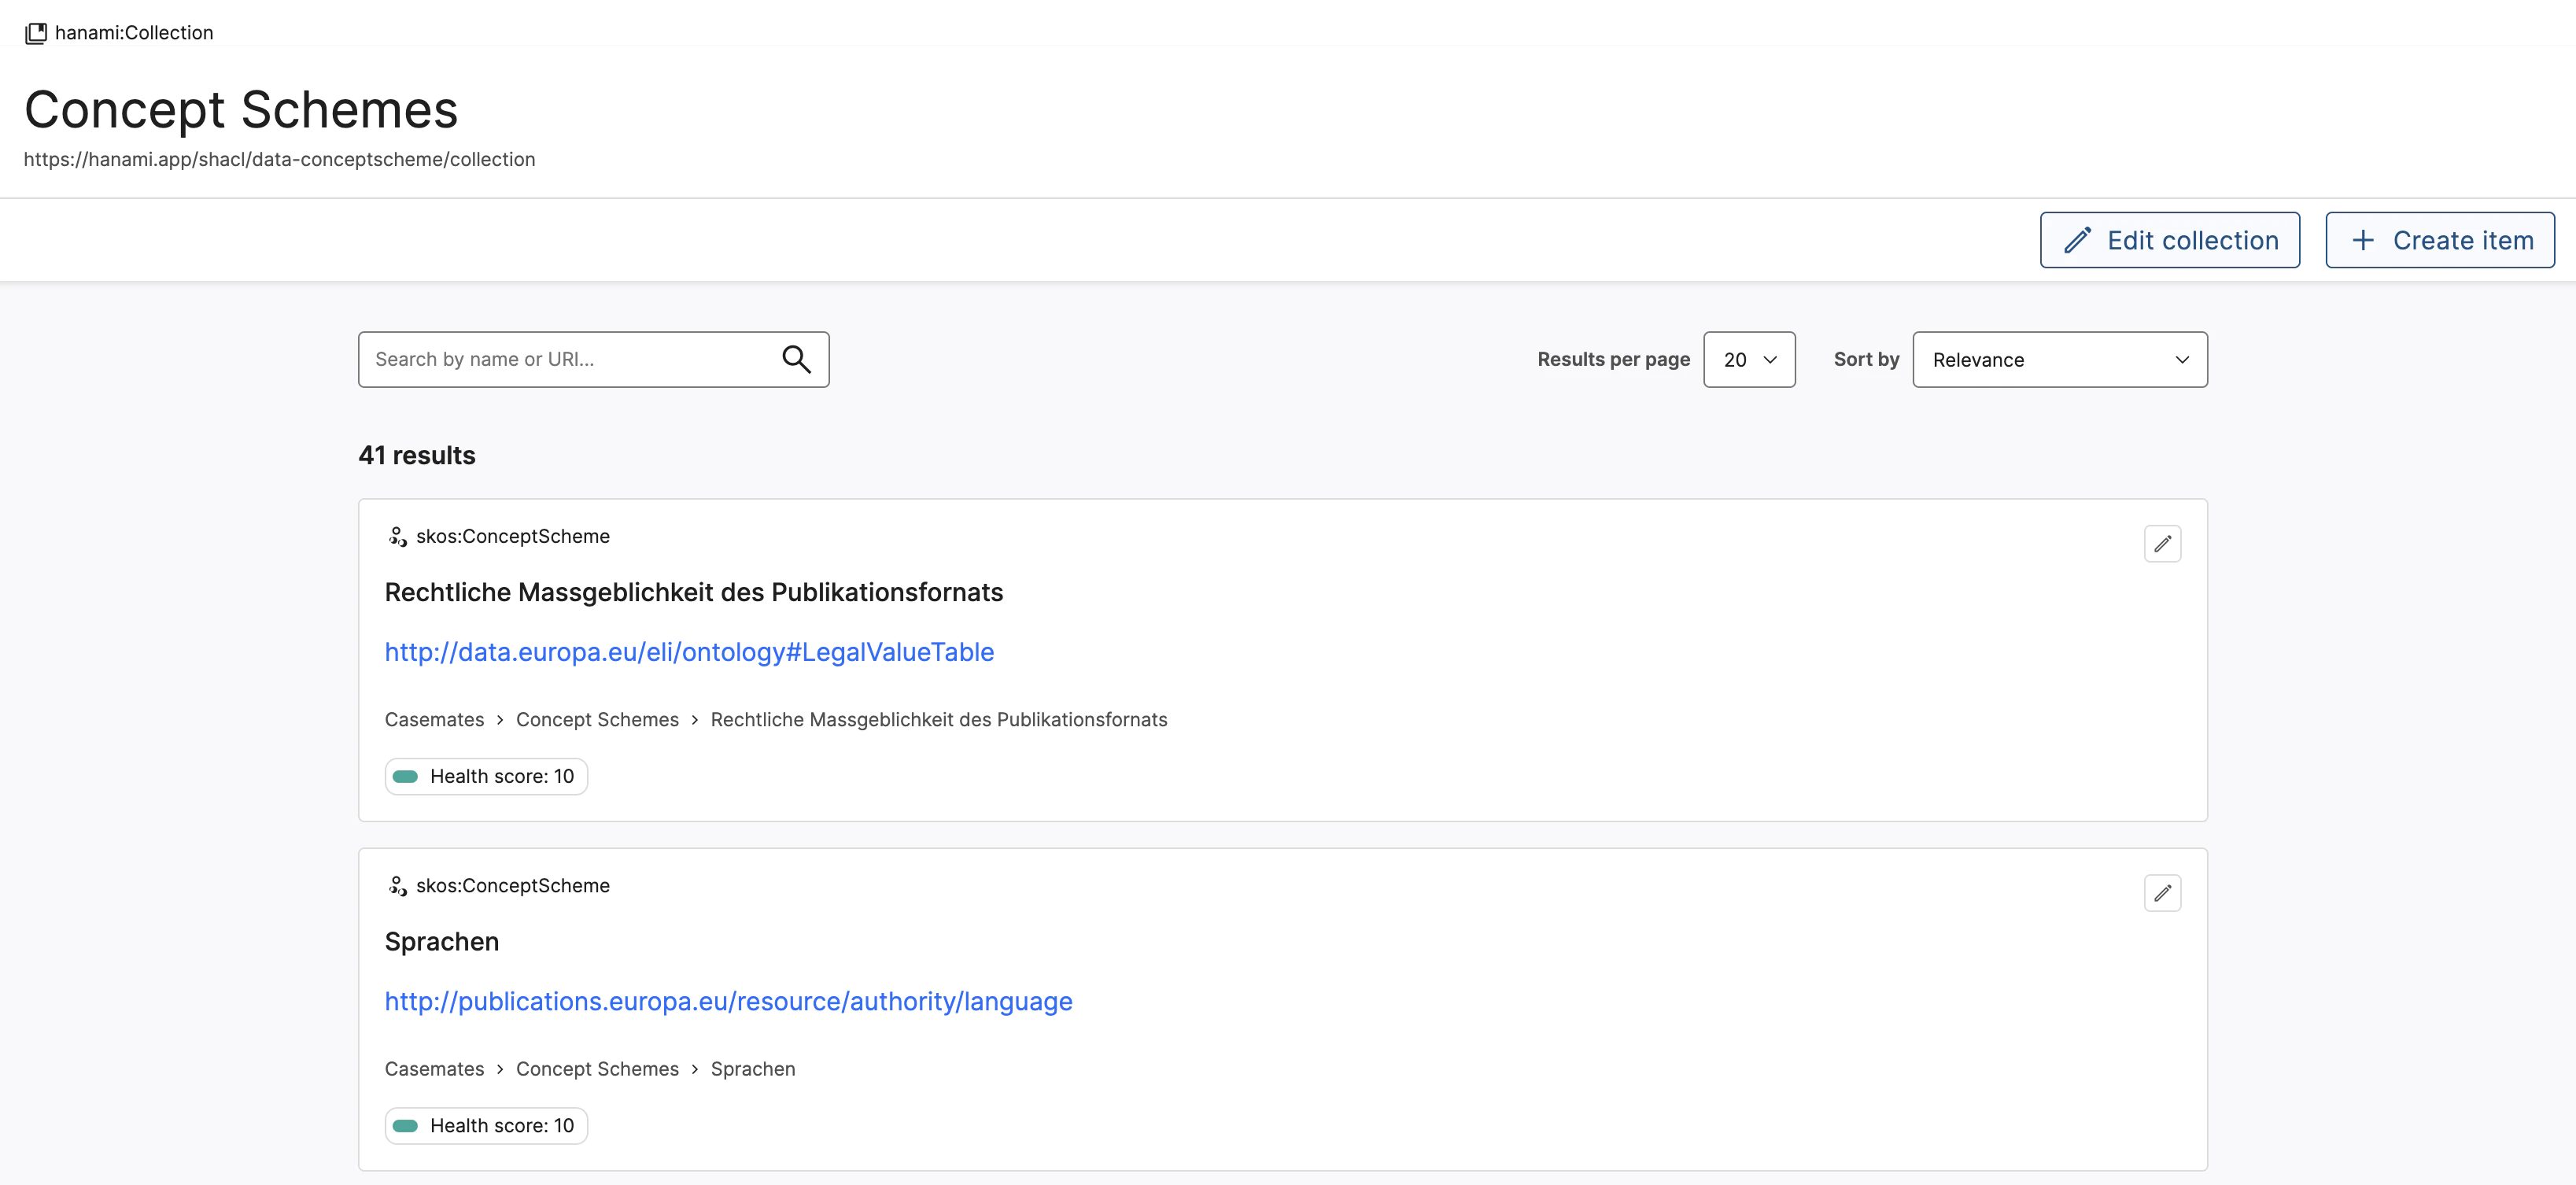This screenshot has height=1185, width=2576.
Task: Click the Results per page label
Action: [1613, 359]
